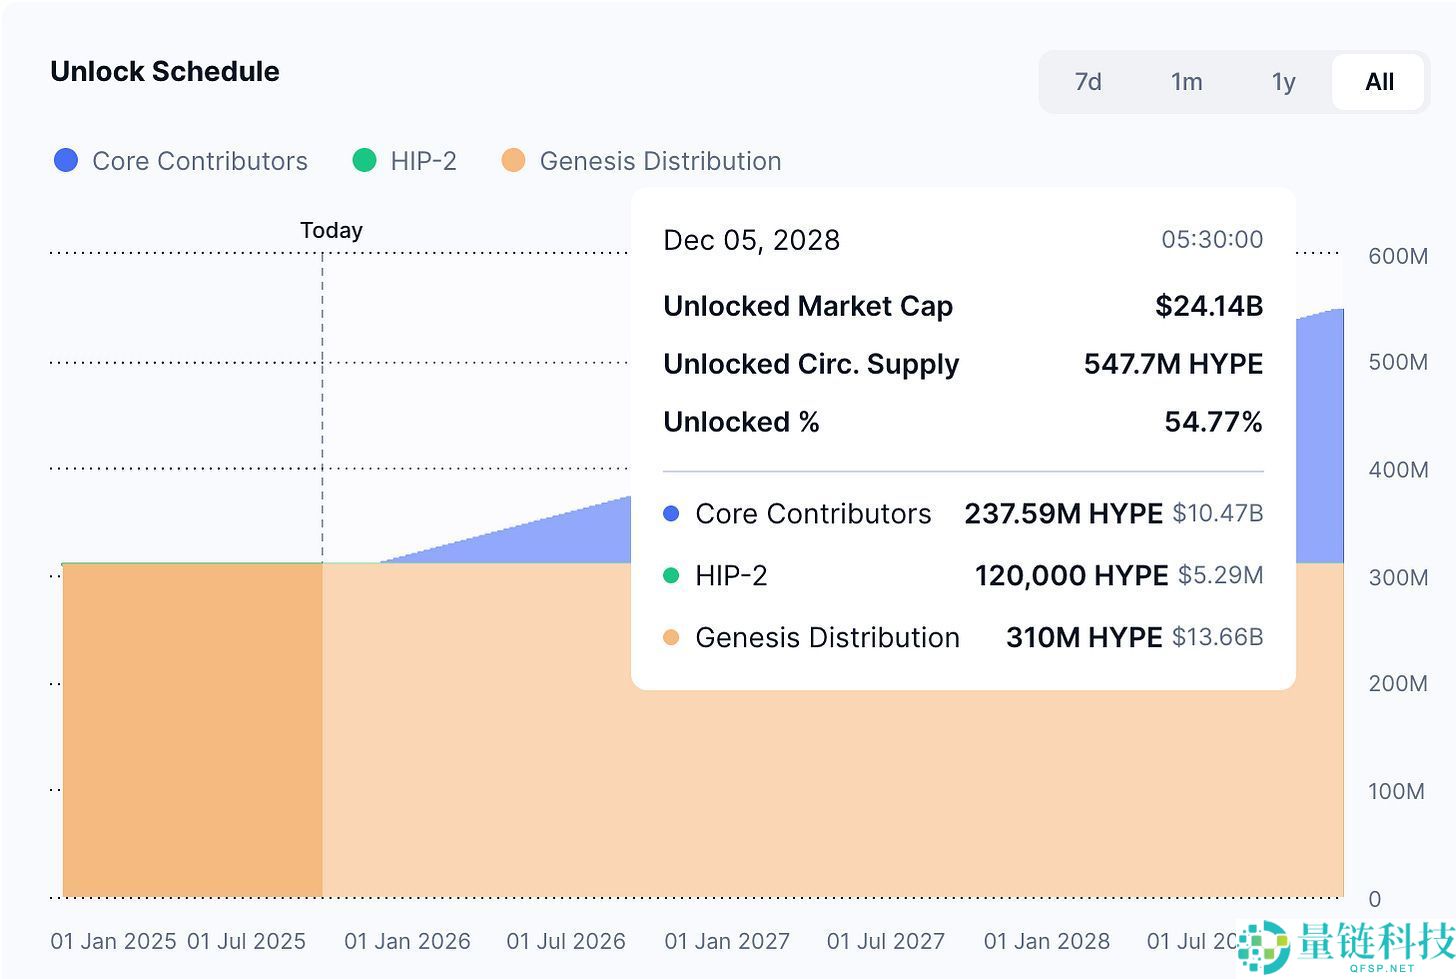Image resolution: width=1456 pixels, height=979 pixels.
Task: Toggle Core Contributors series via legend label
Action: tap(199, 161)
